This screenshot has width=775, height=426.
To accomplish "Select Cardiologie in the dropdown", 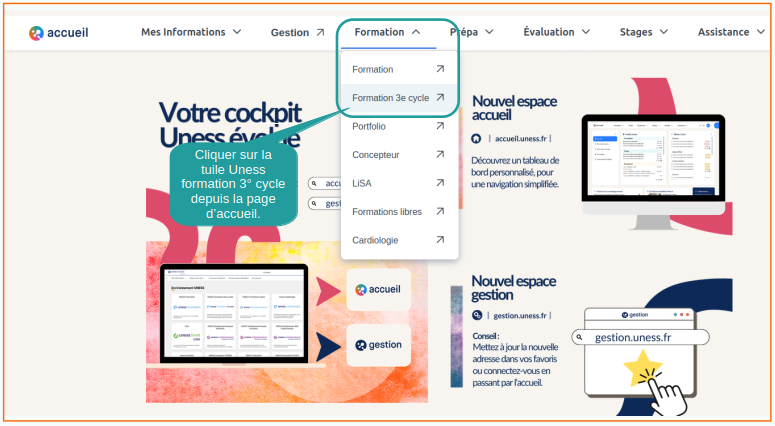I will pos(399,240).
